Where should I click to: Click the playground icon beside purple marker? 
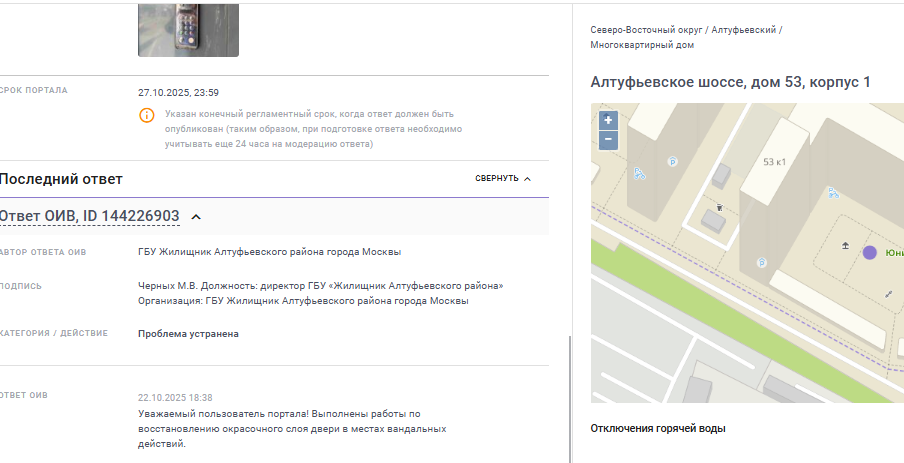(846, 245)
